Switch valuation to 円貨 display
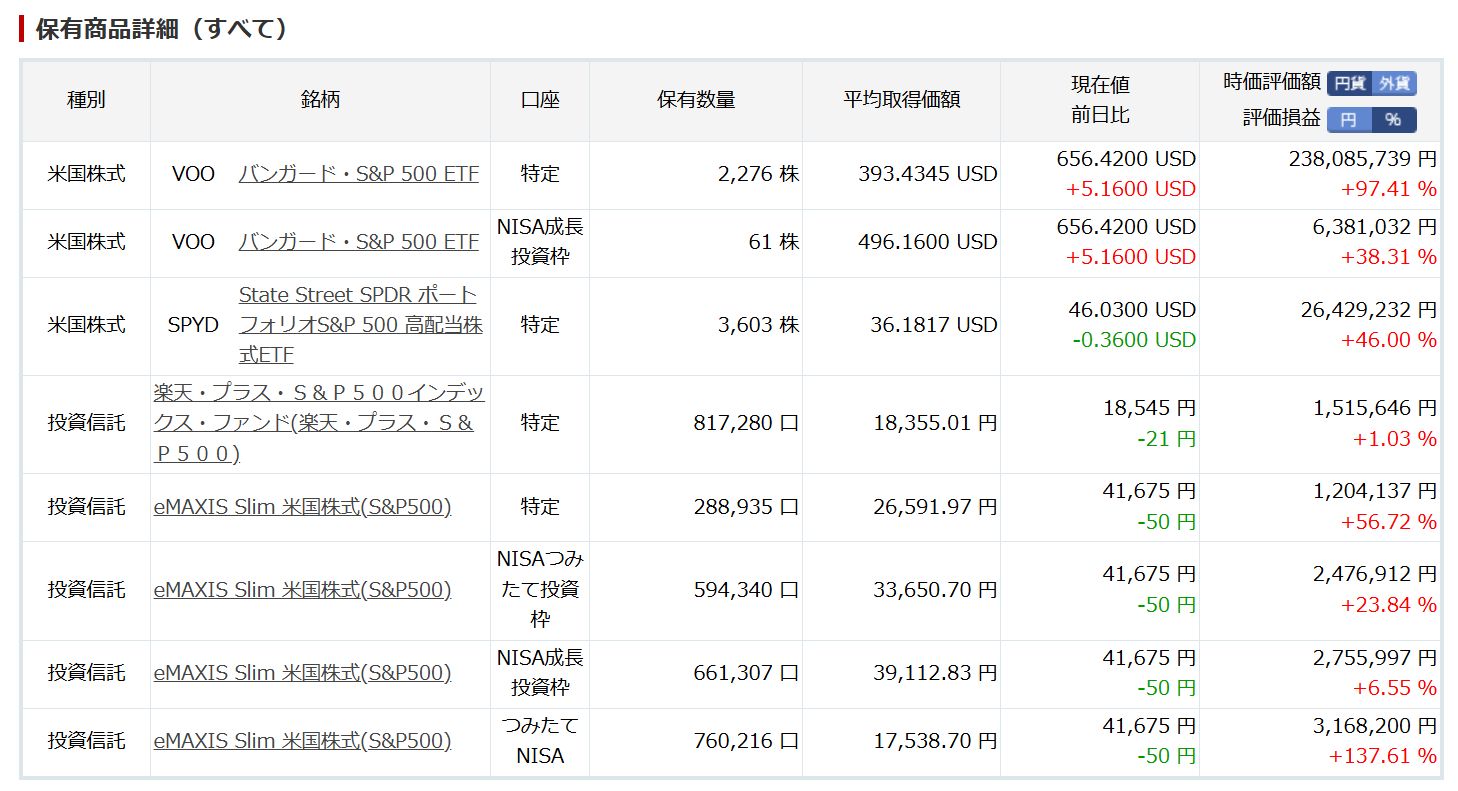 click(1349, 84)
